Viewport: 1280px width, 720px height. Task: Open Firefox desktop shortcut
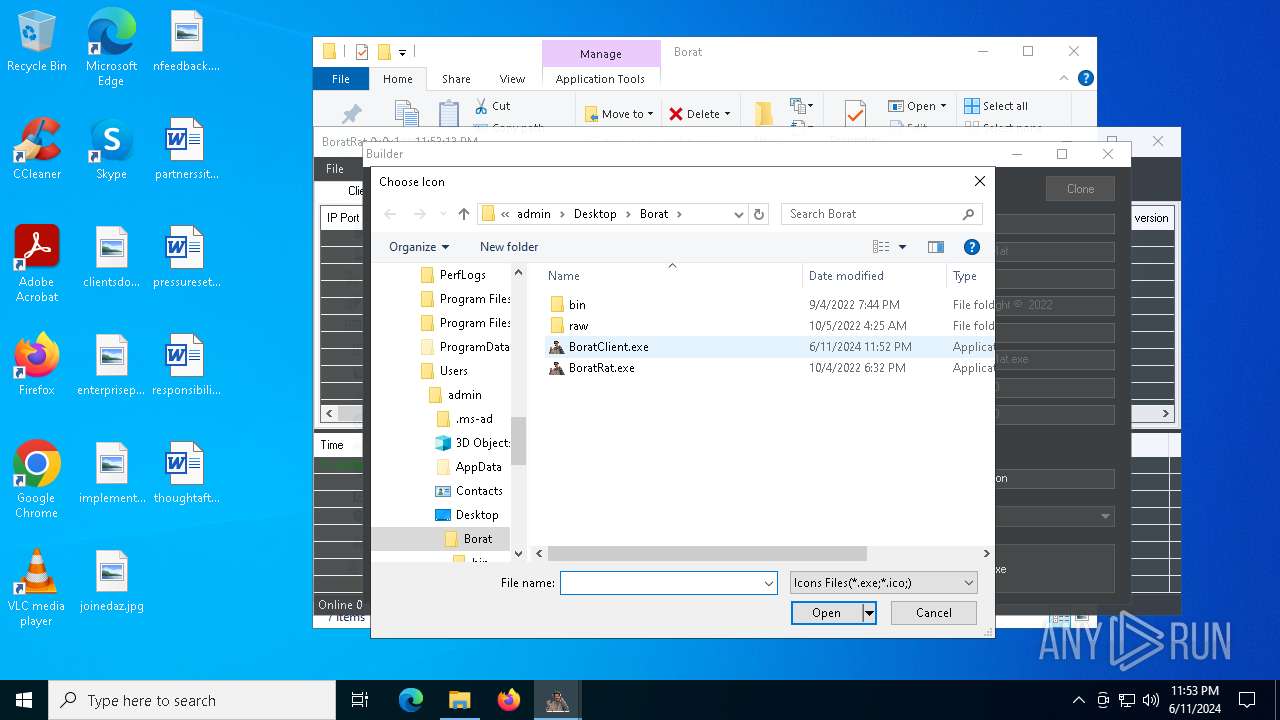pyautogui.click(x=37, y=365)
